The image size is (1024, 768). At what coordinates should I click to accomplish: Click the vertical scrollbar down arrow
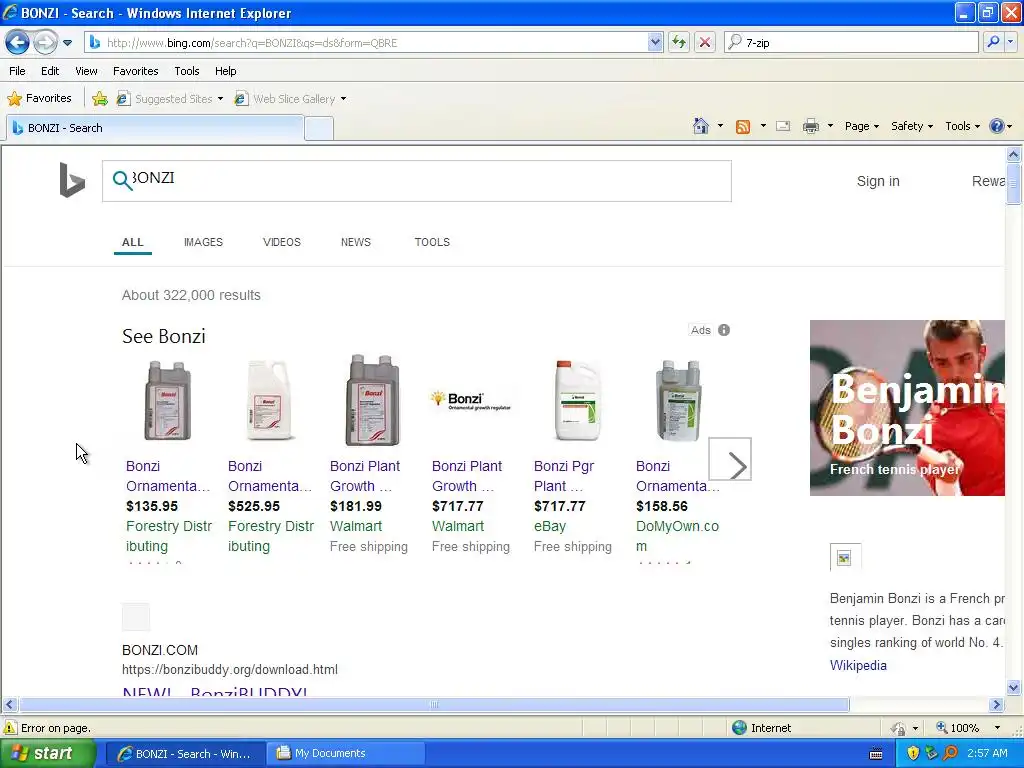(x=1013, y=687)
